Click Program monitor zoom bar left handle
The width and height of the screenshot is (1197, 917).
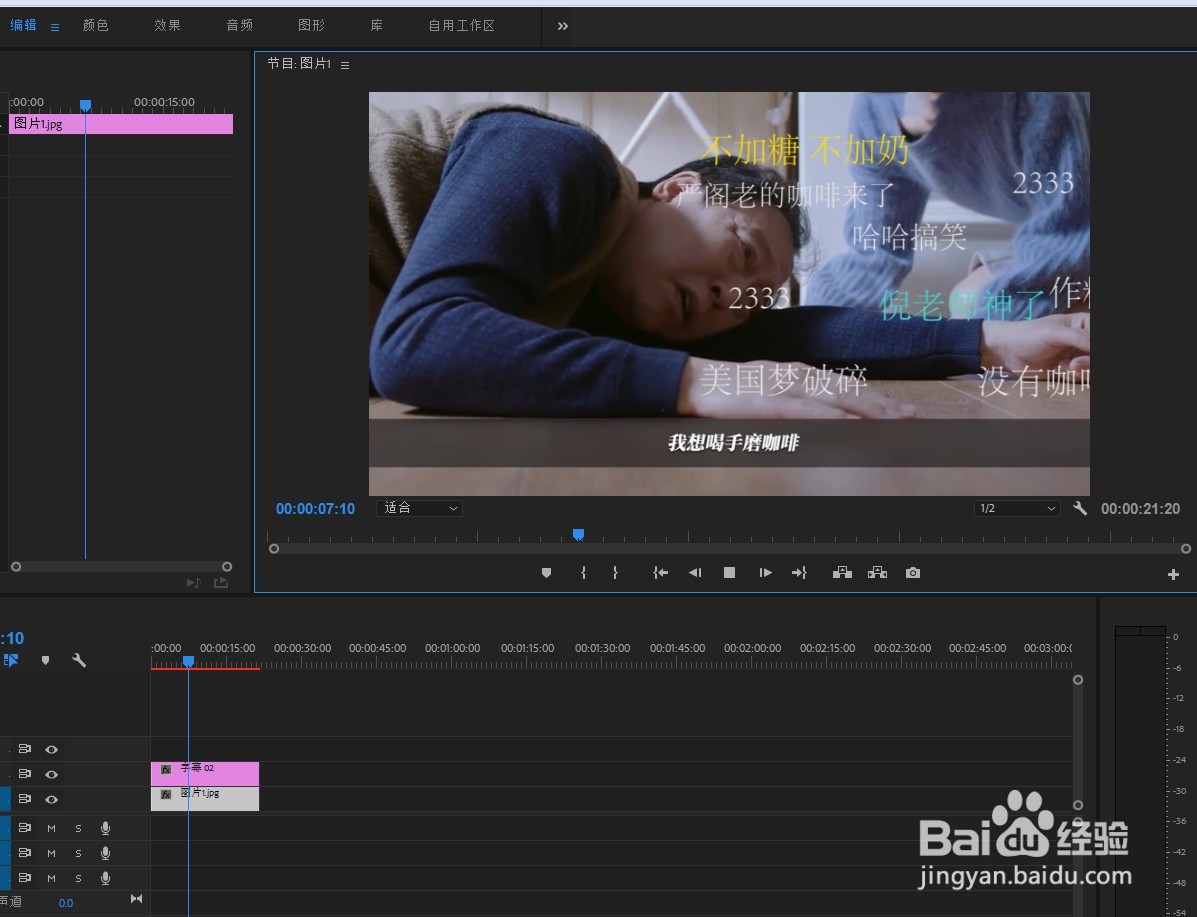(x=274, y=548)
